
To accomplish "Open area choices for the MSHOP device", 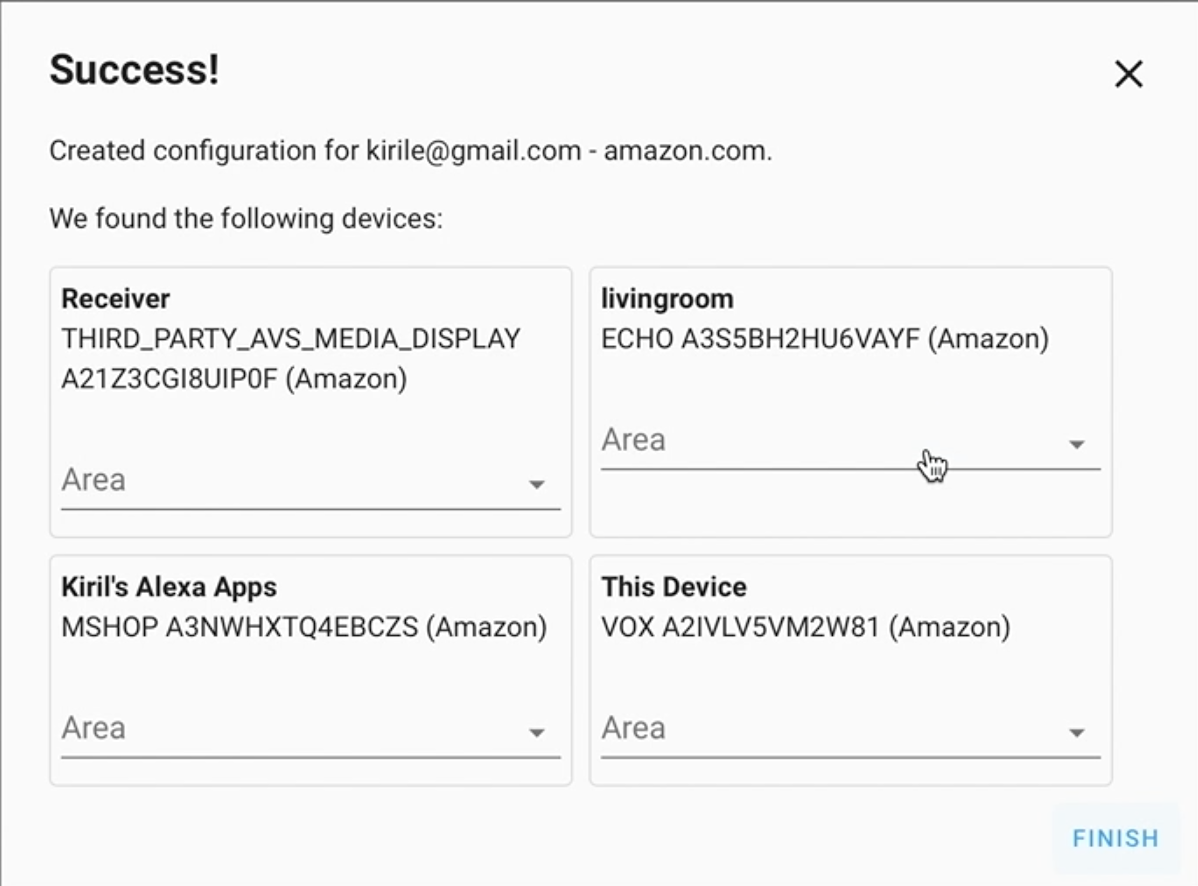I will pyautogui.click(x=538, y=732).
